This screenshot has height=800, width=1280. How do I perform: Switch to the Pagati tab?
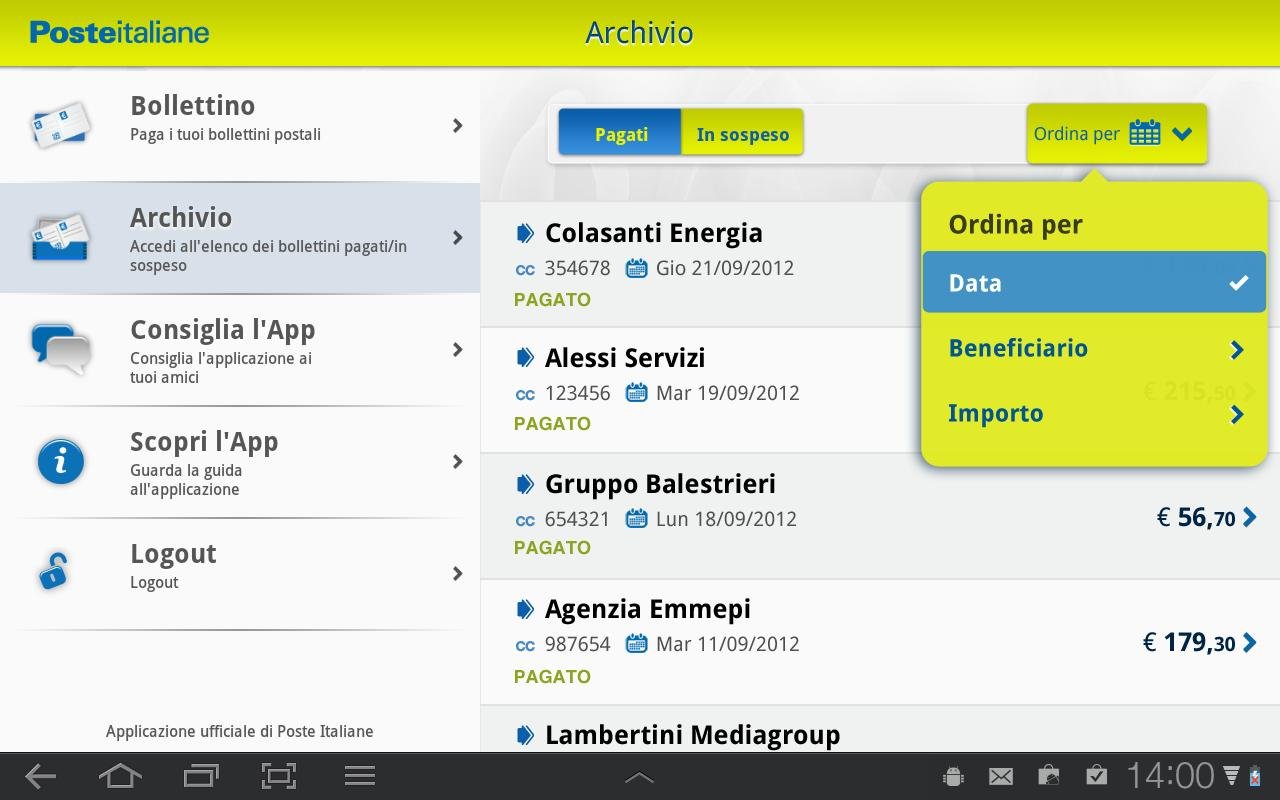tap(620, 133)
